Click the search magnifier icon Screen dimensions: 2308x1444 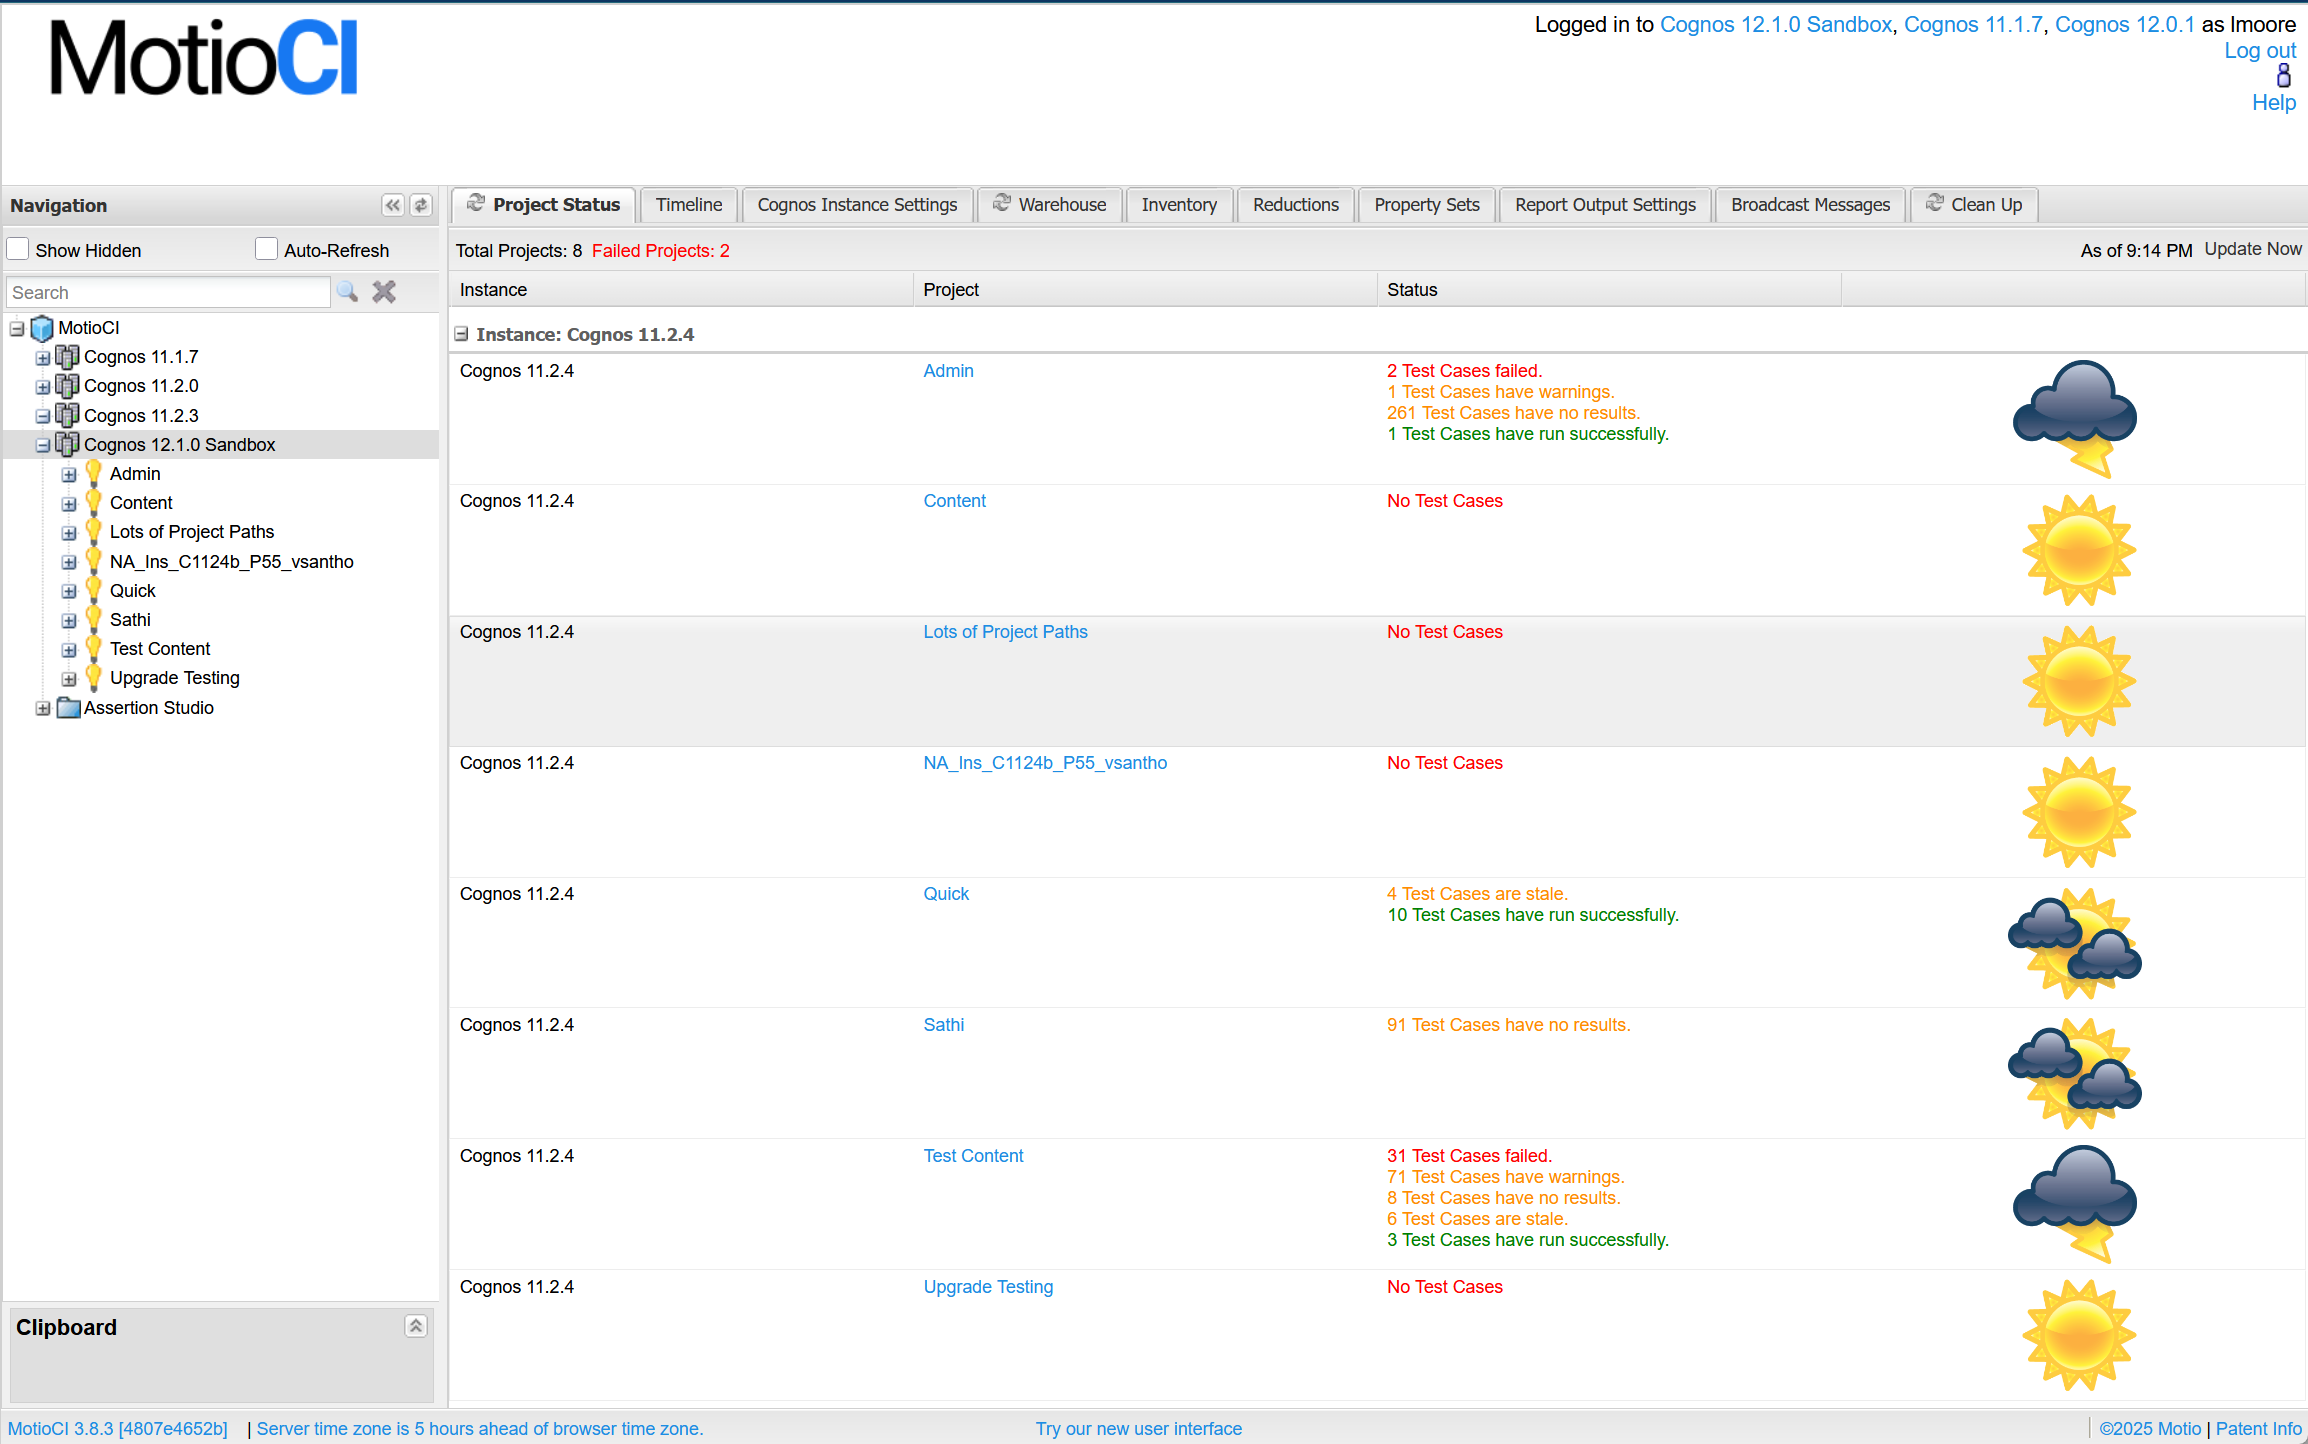[347, 292]
